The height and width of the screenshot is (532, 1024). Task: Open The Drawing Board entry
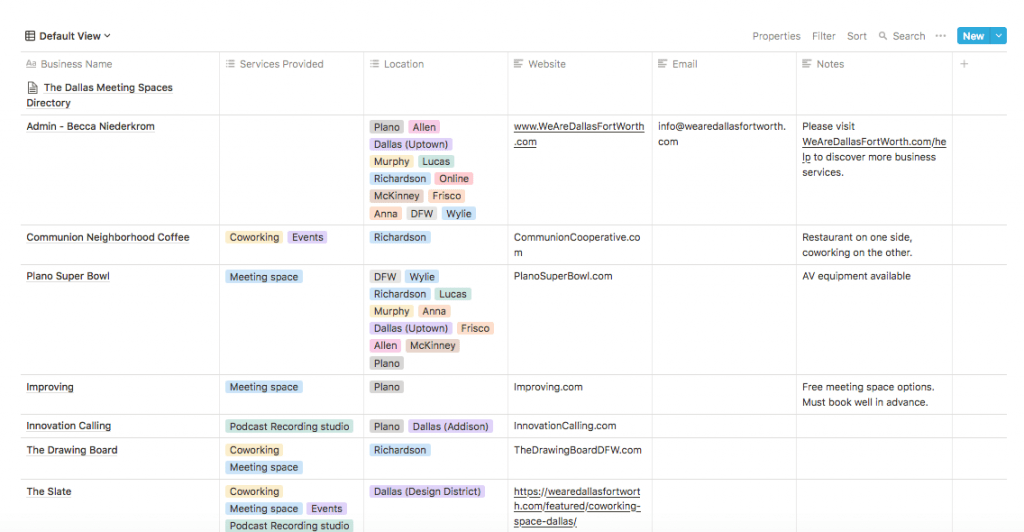[72, 450]
